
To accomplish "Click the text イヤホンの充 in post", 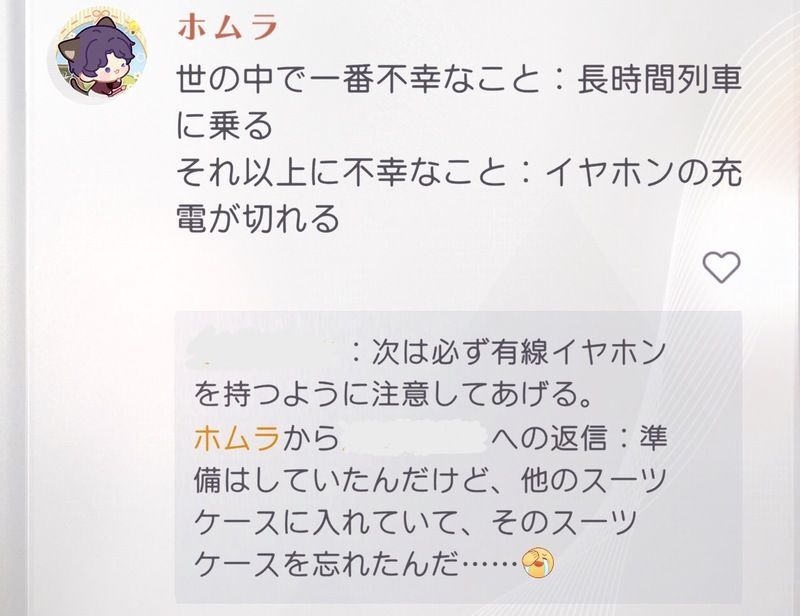I will [x=644, y=173].
